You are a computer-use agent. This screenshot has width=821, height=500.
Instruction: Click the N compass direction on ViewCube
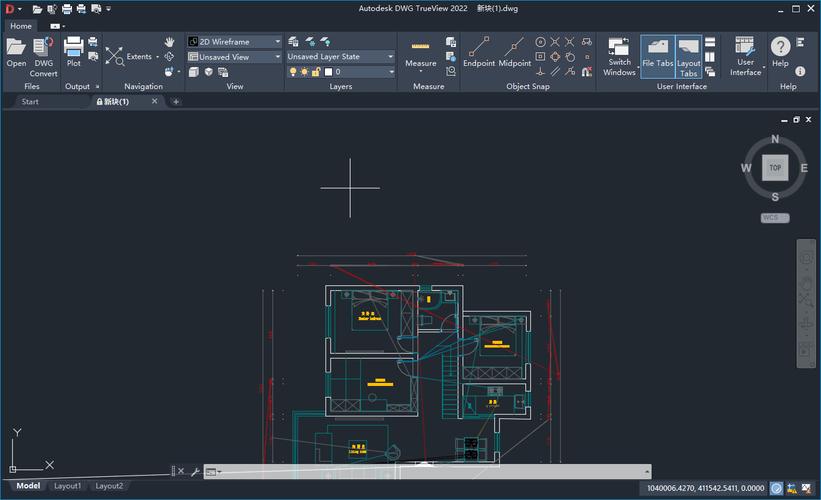(775, 139)
